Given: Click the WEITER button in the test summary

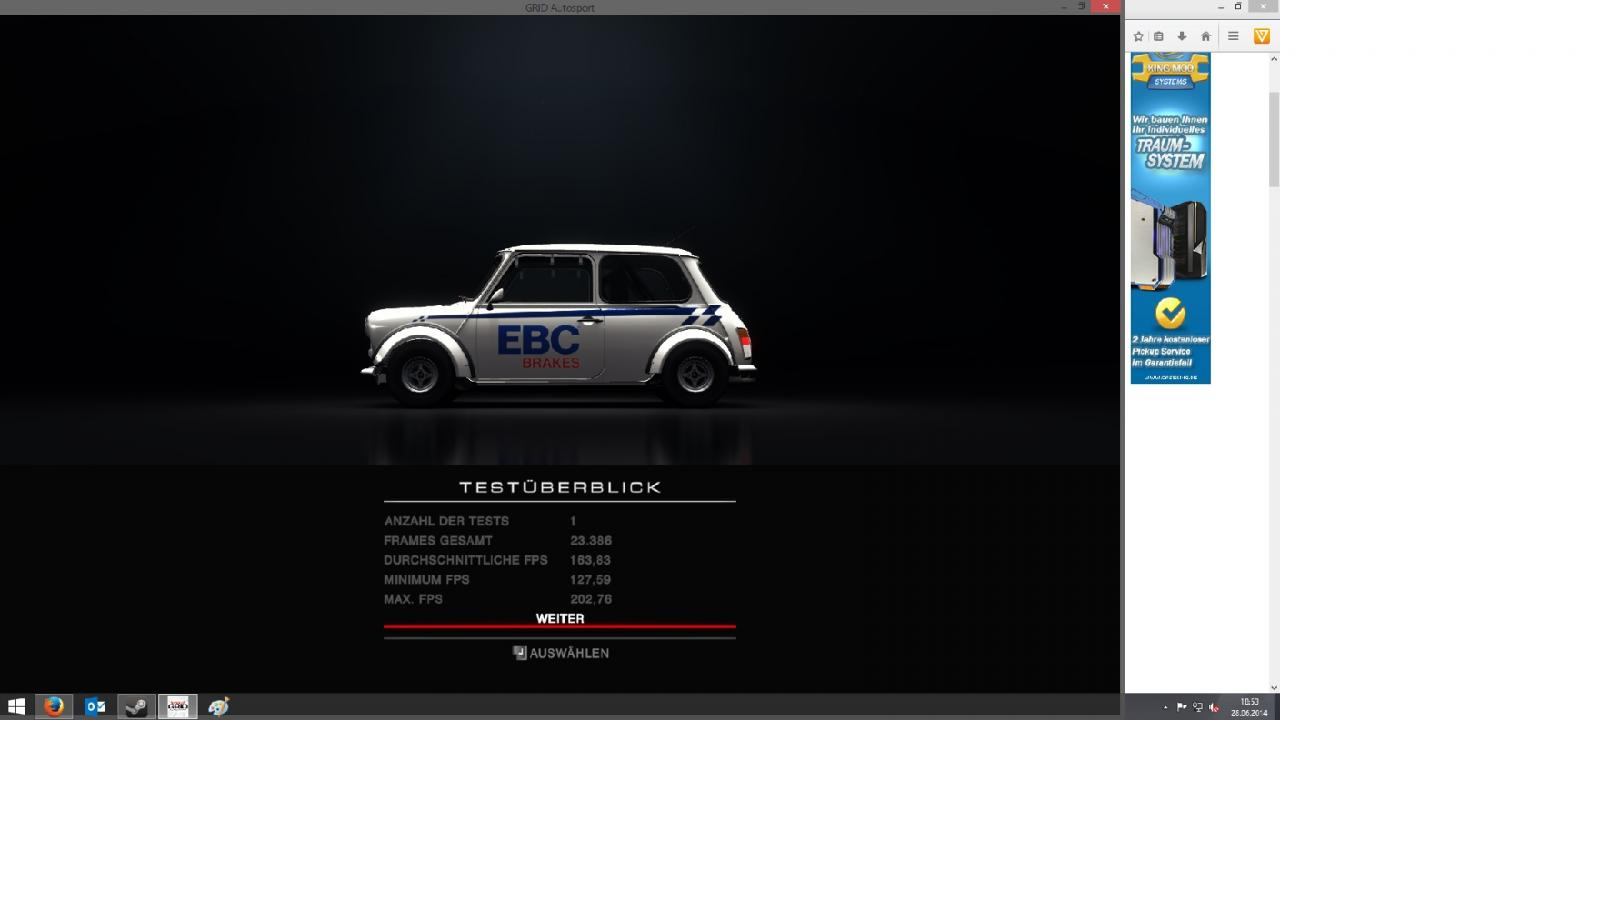Looking at the screenshot, I should 560,619.
